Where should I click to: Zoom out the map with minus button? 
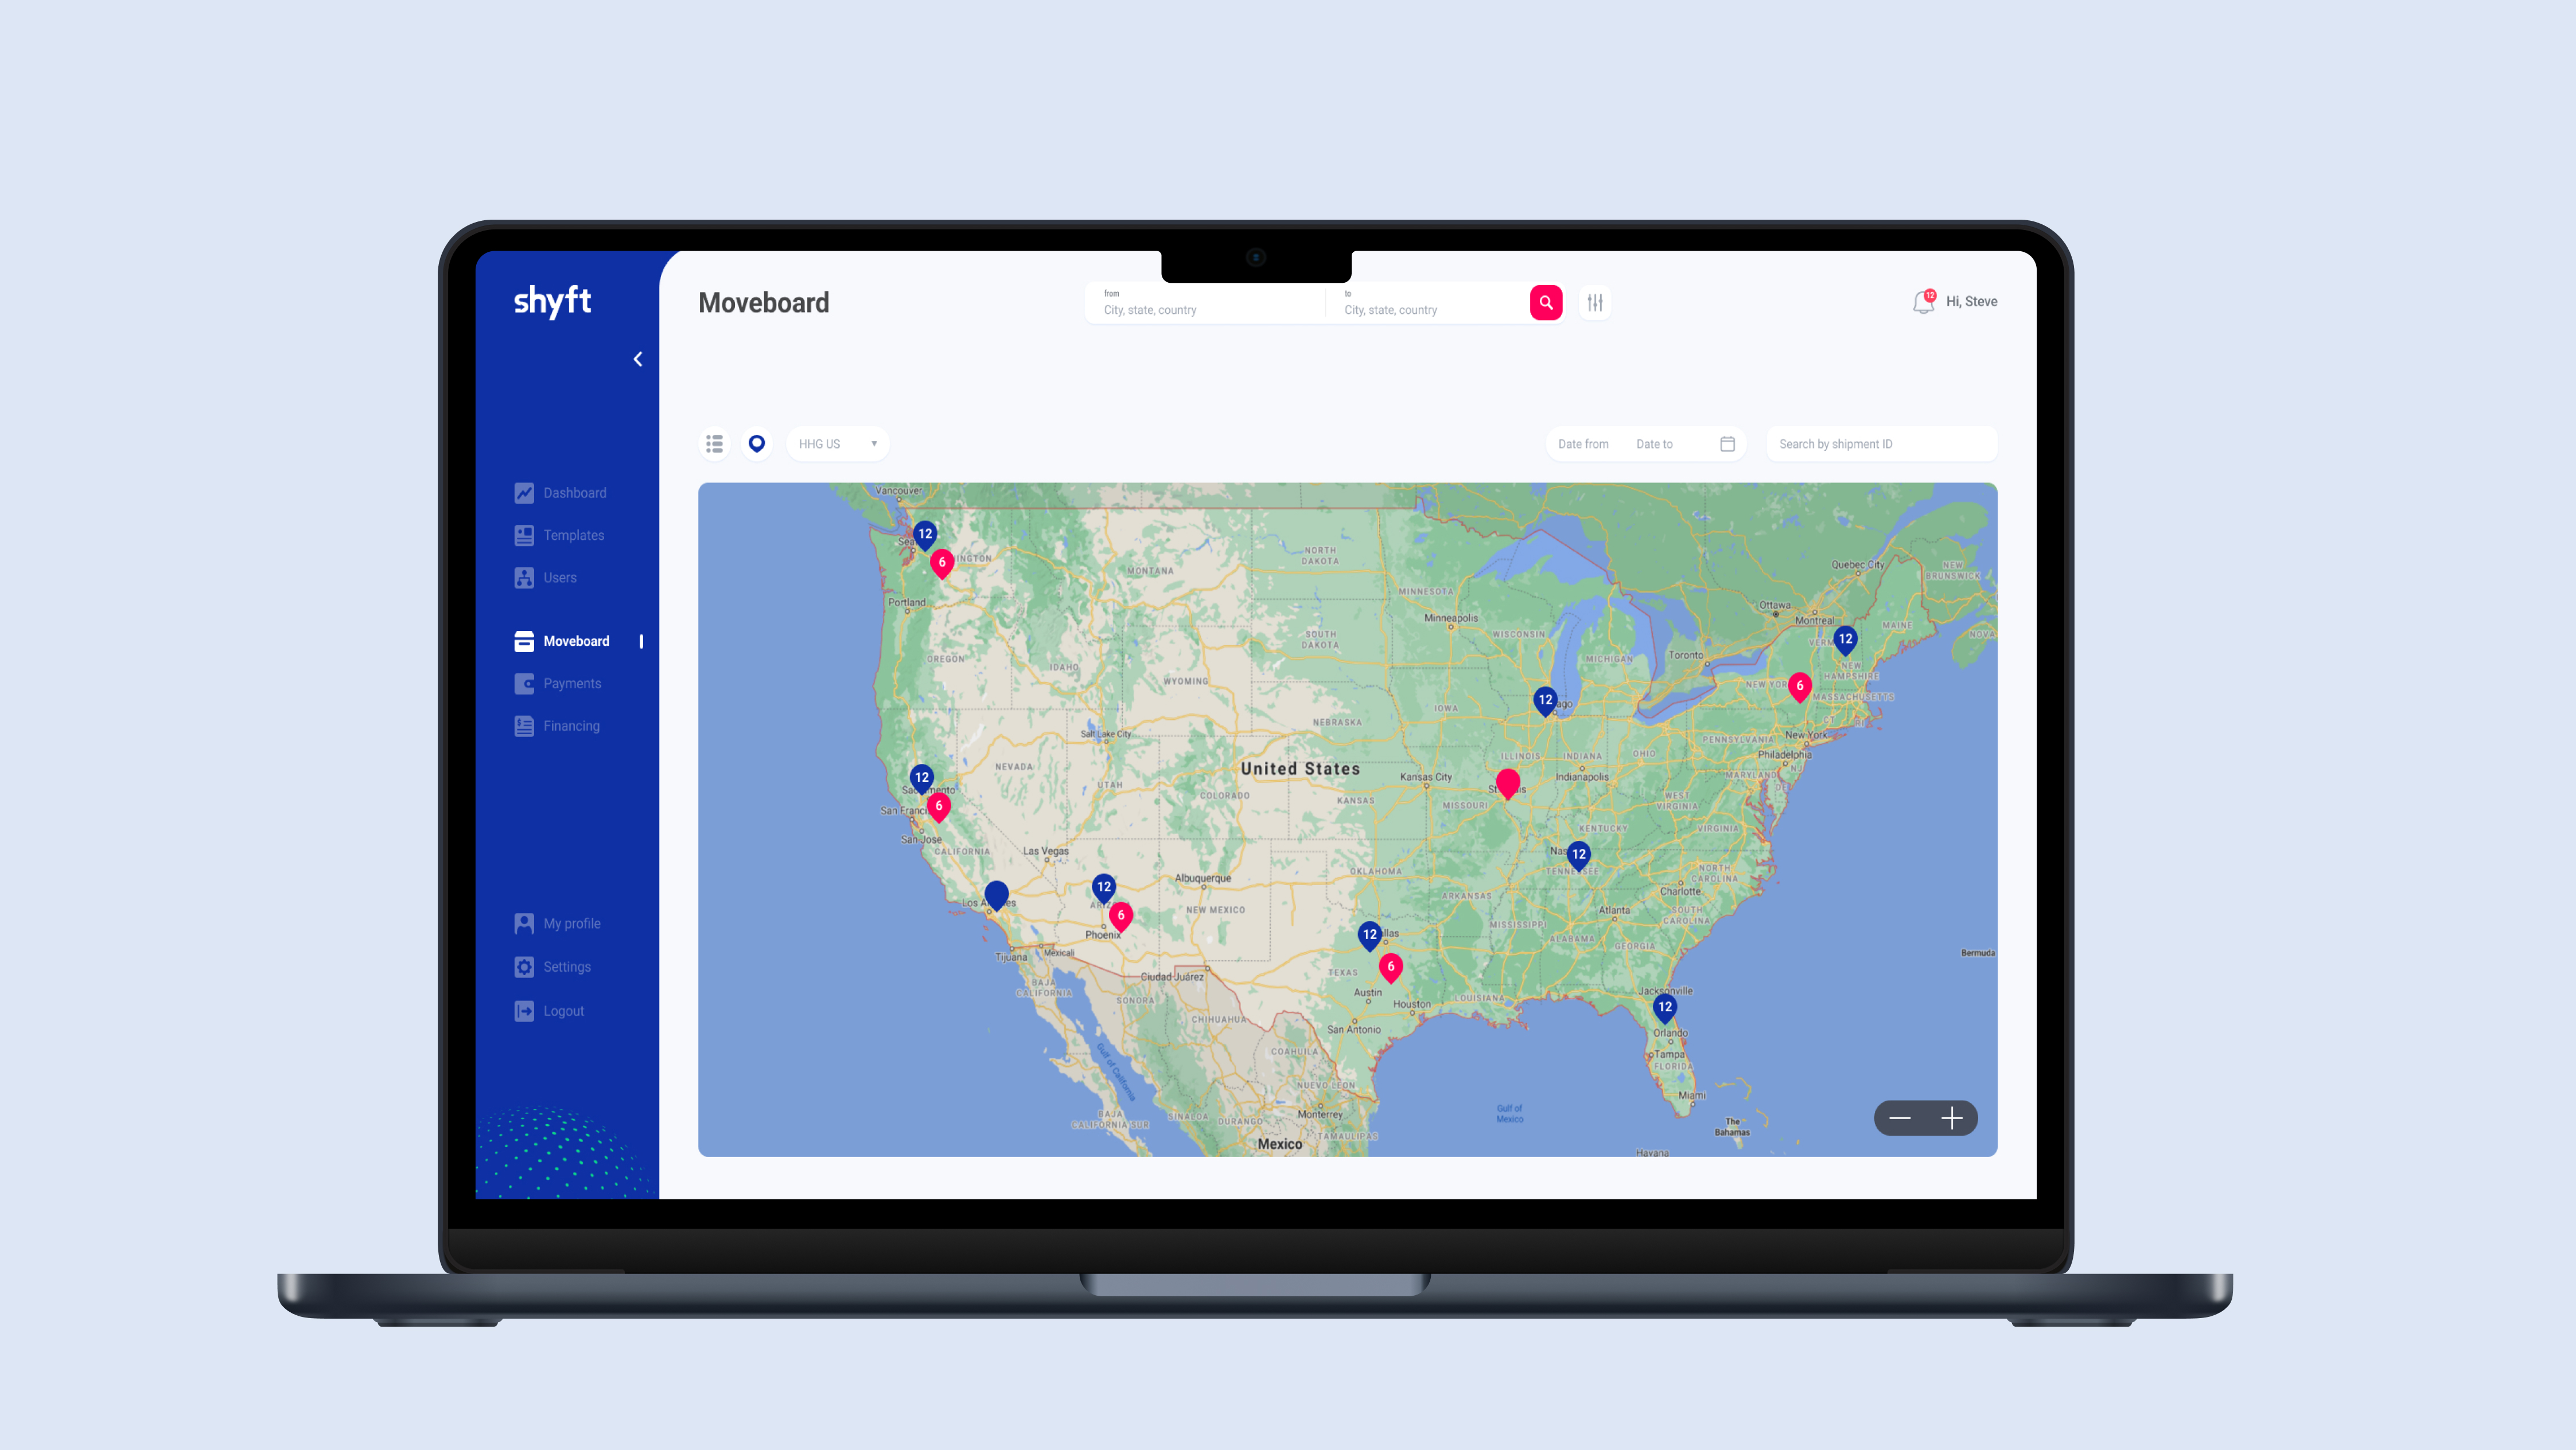click(x=1900, y=1118)
